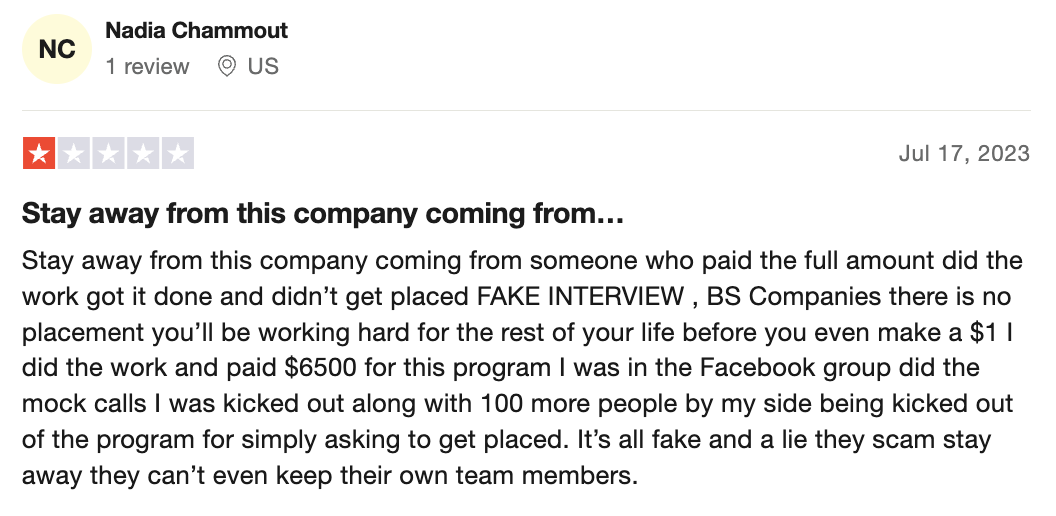
Task: Open Nadia Chammout's reviewer profile
Action: [x=197, y=30]
